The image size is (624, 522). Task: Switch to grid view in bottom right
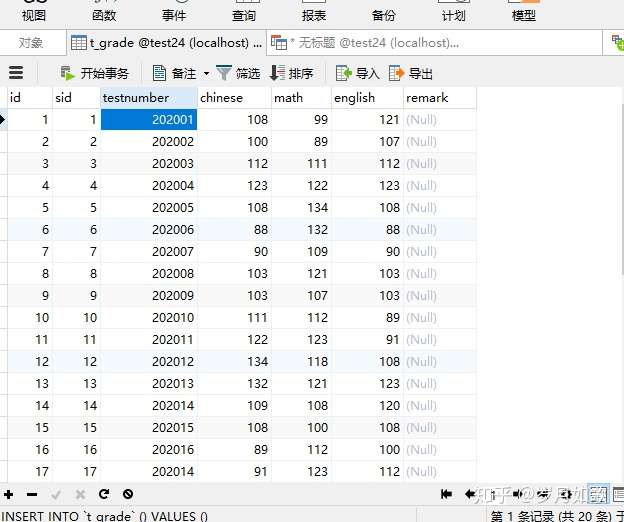(598, 495)
